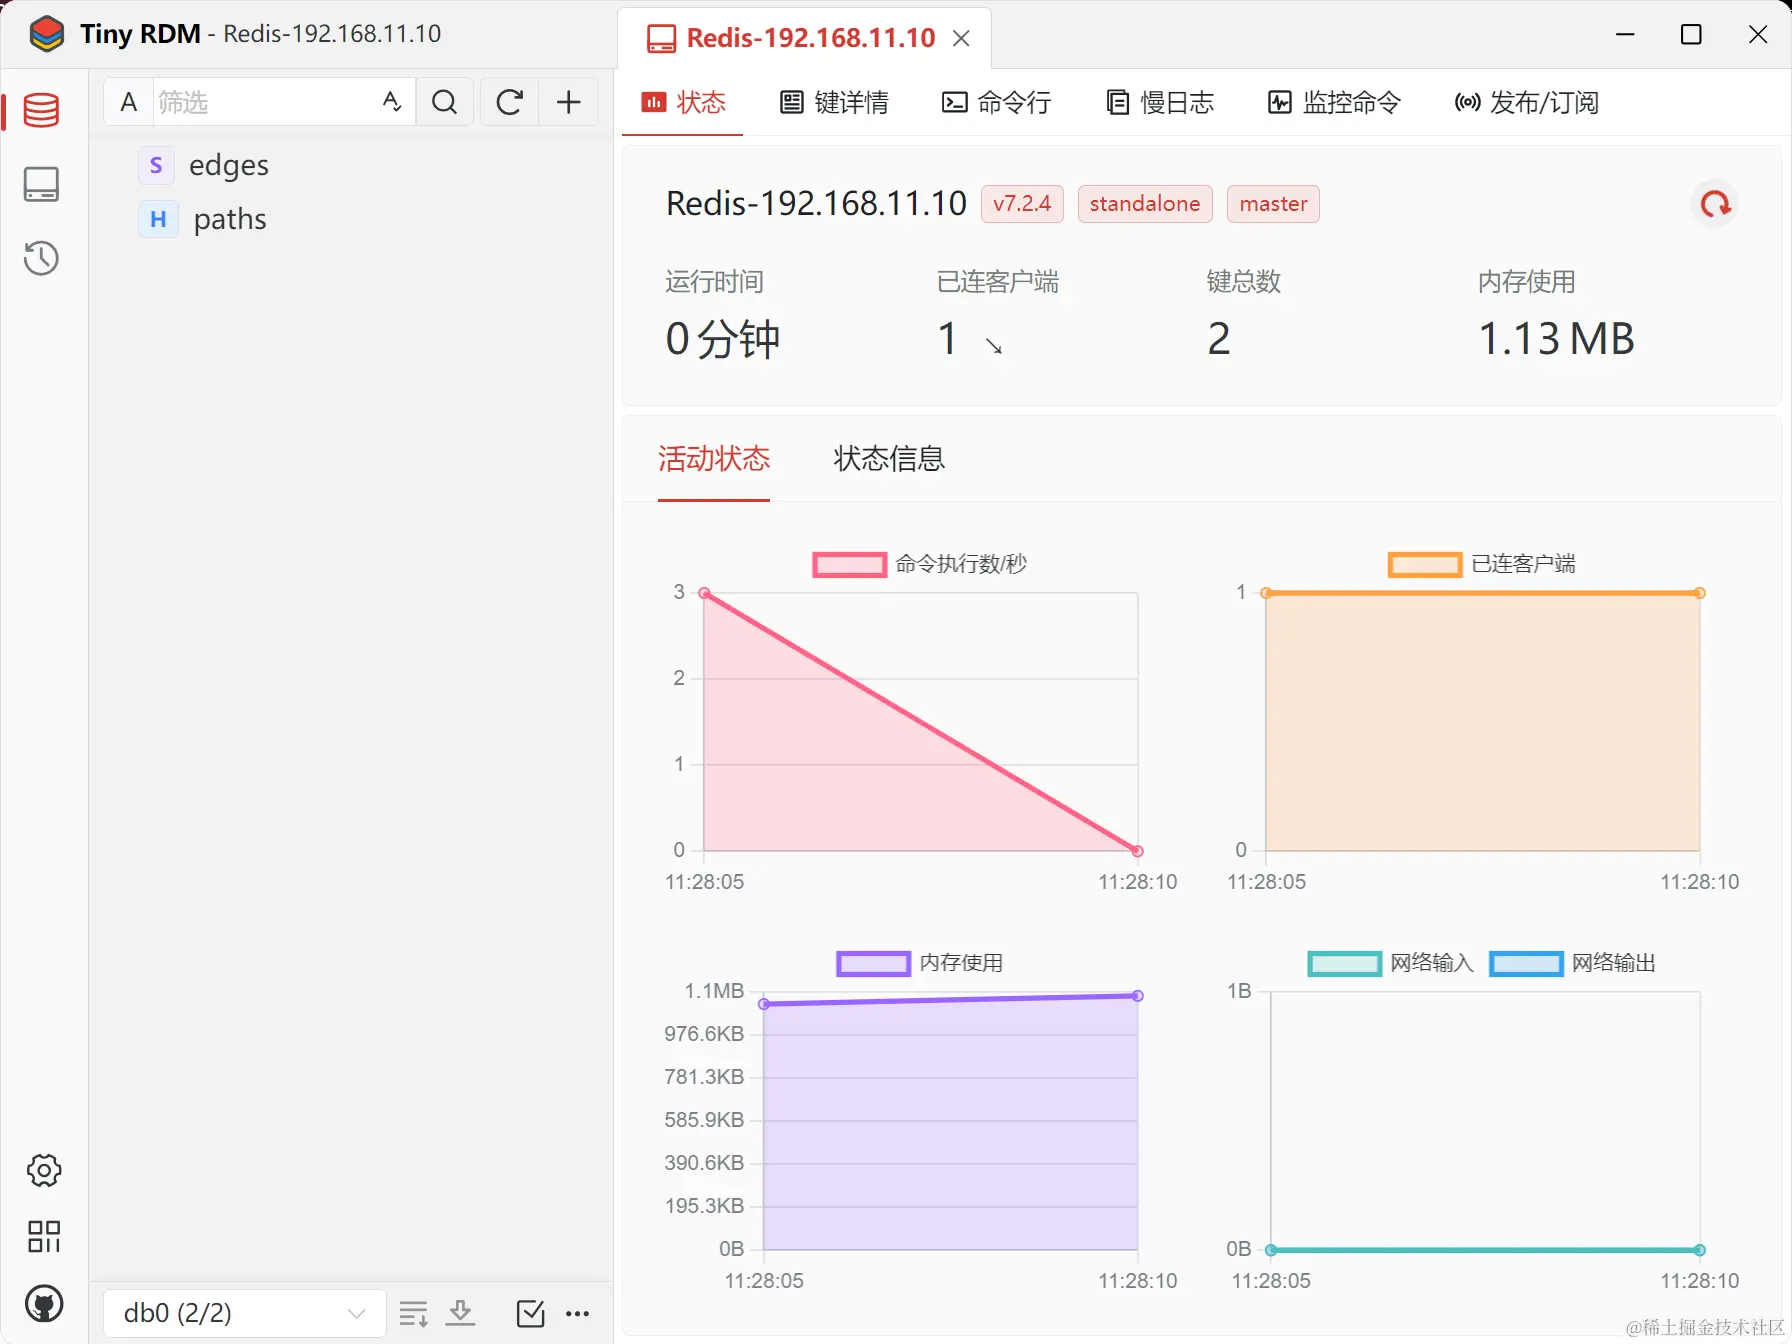Toggle the 内存使用 purple legend swatch
This screenshot has width=1792, height=1344.
click(873, 964)
